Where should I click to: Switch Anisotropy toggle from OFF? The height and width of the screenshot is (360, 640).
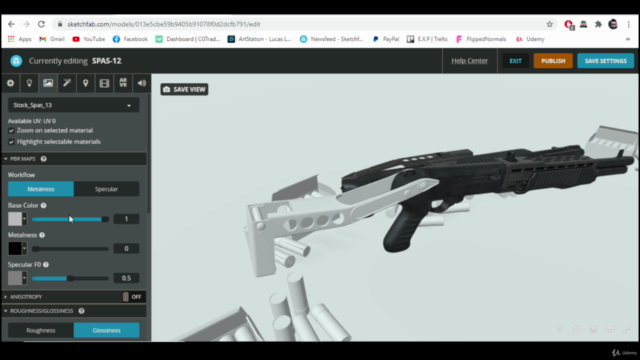[x=132, y=297]
